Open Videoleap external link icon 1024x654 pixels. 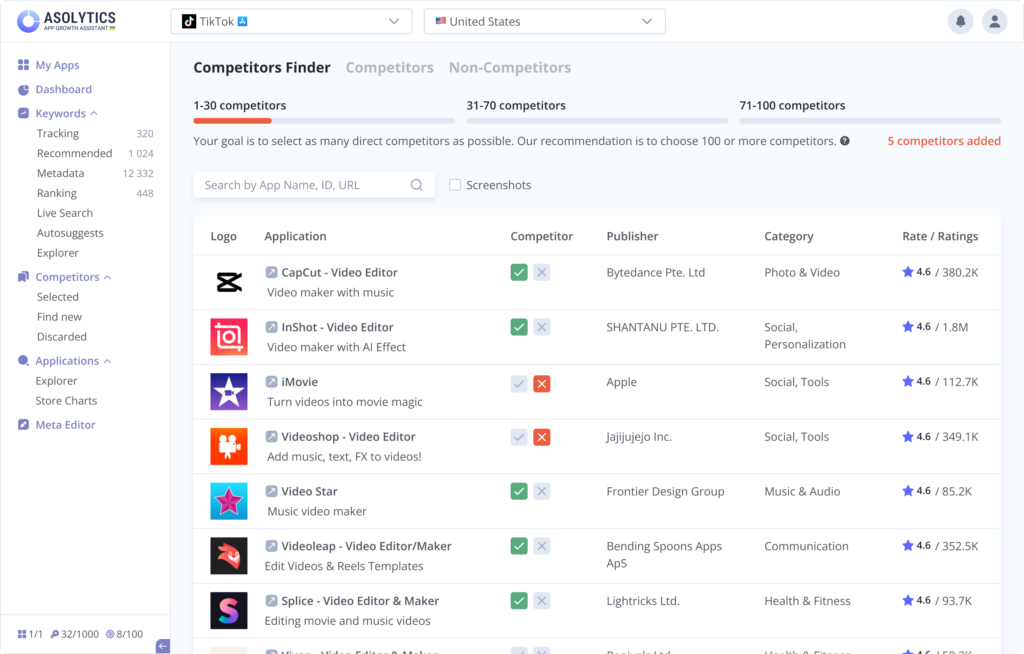(271, 546)
